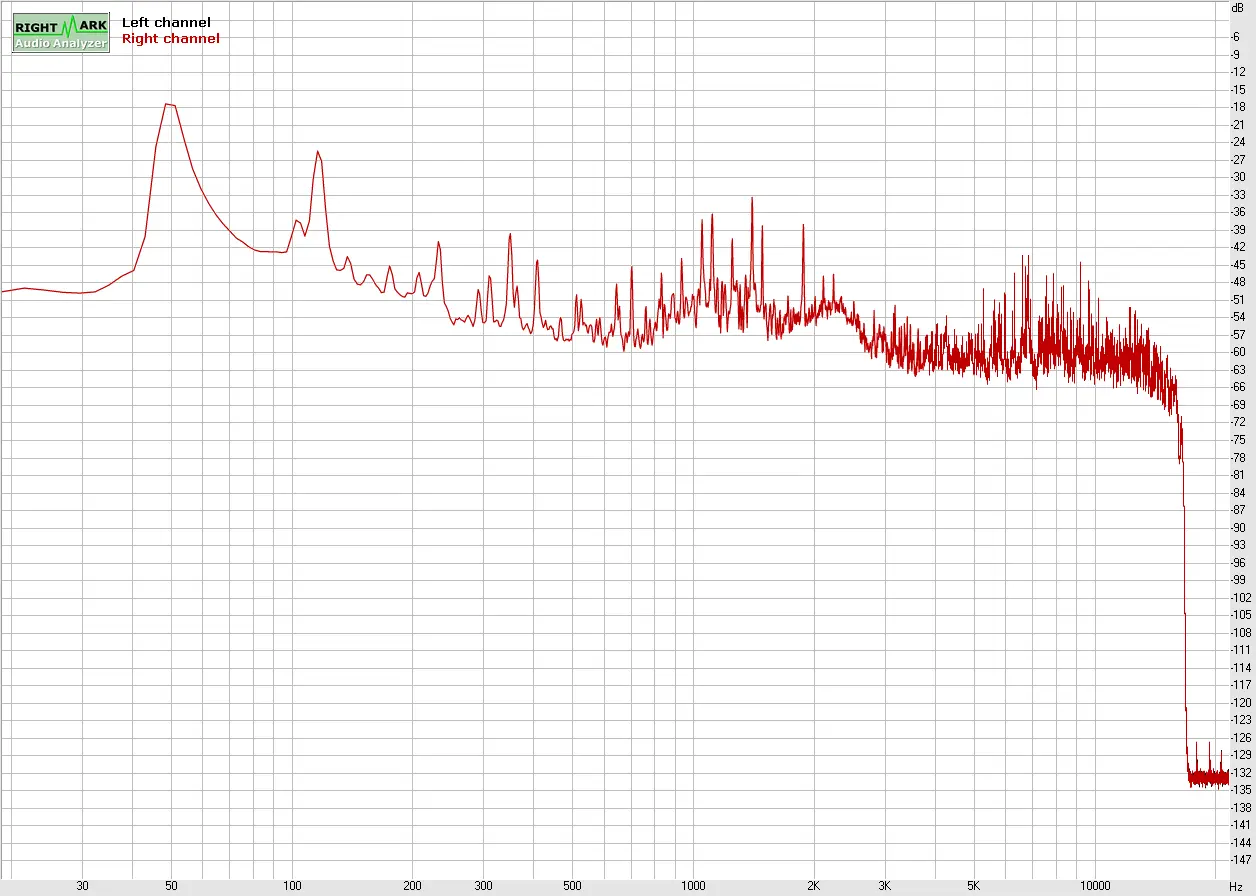Click the "500" frequency axis label
This screenshot has width=1256, height=896.
point(572,886)
